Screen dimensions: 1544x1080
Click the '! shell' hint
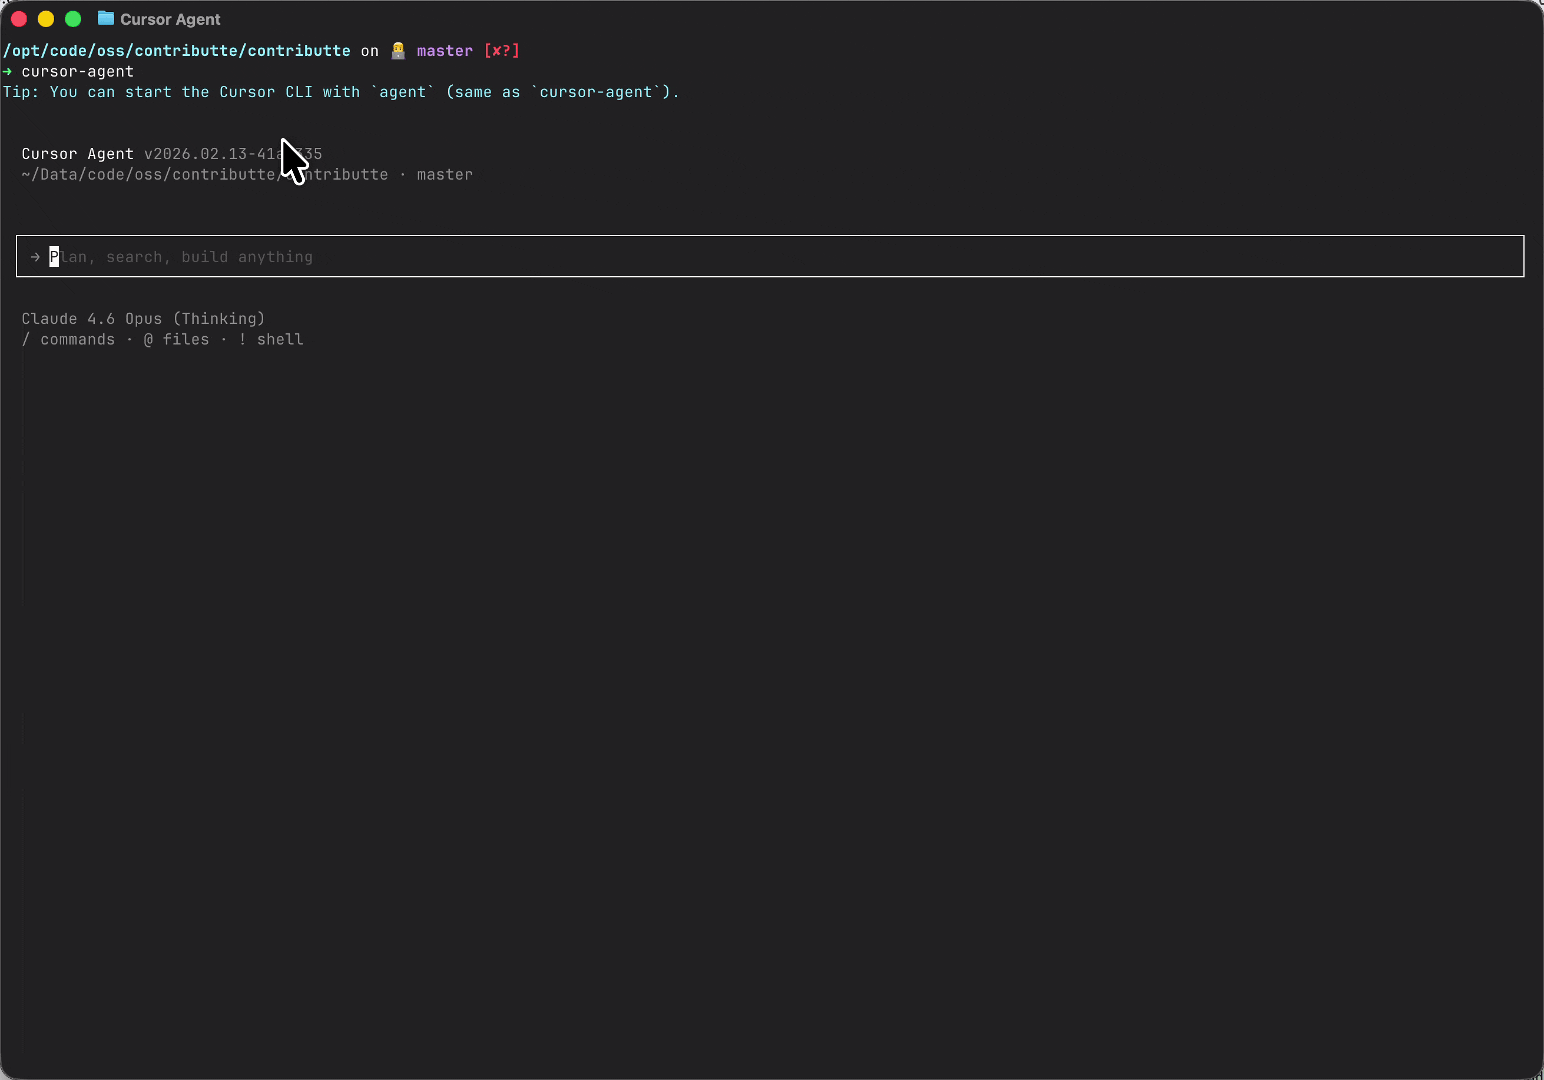pos(271,340)
